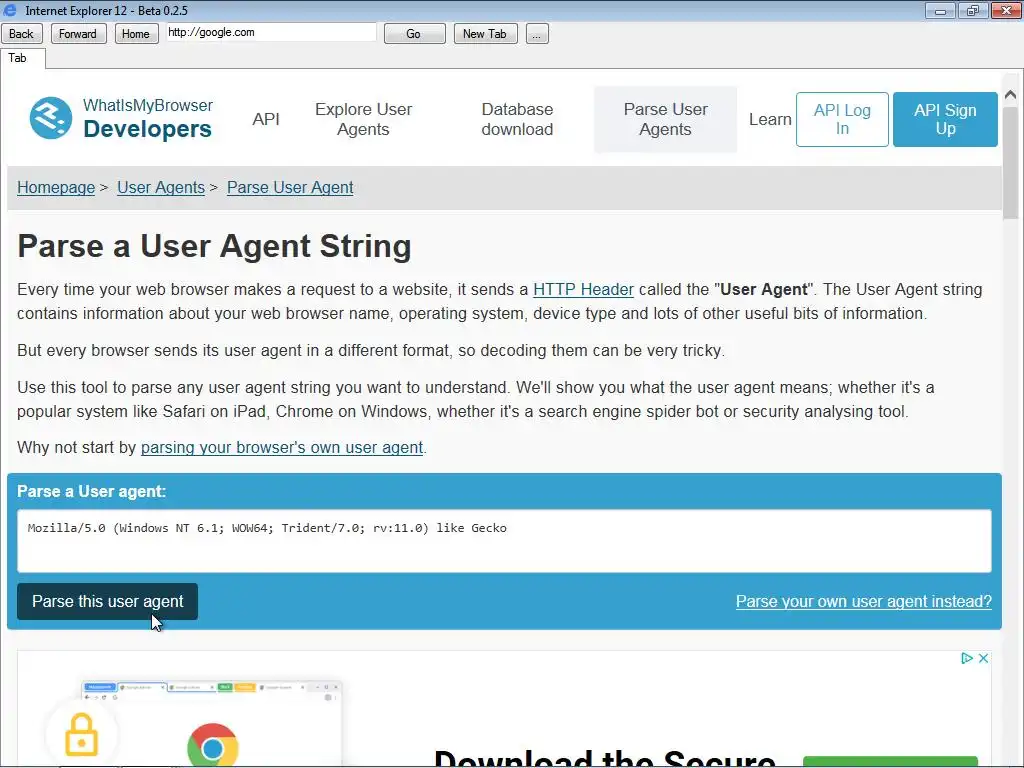1024x768 pixels.
Task: Open the '...' more options button
Action: click(x=536, y=34)
